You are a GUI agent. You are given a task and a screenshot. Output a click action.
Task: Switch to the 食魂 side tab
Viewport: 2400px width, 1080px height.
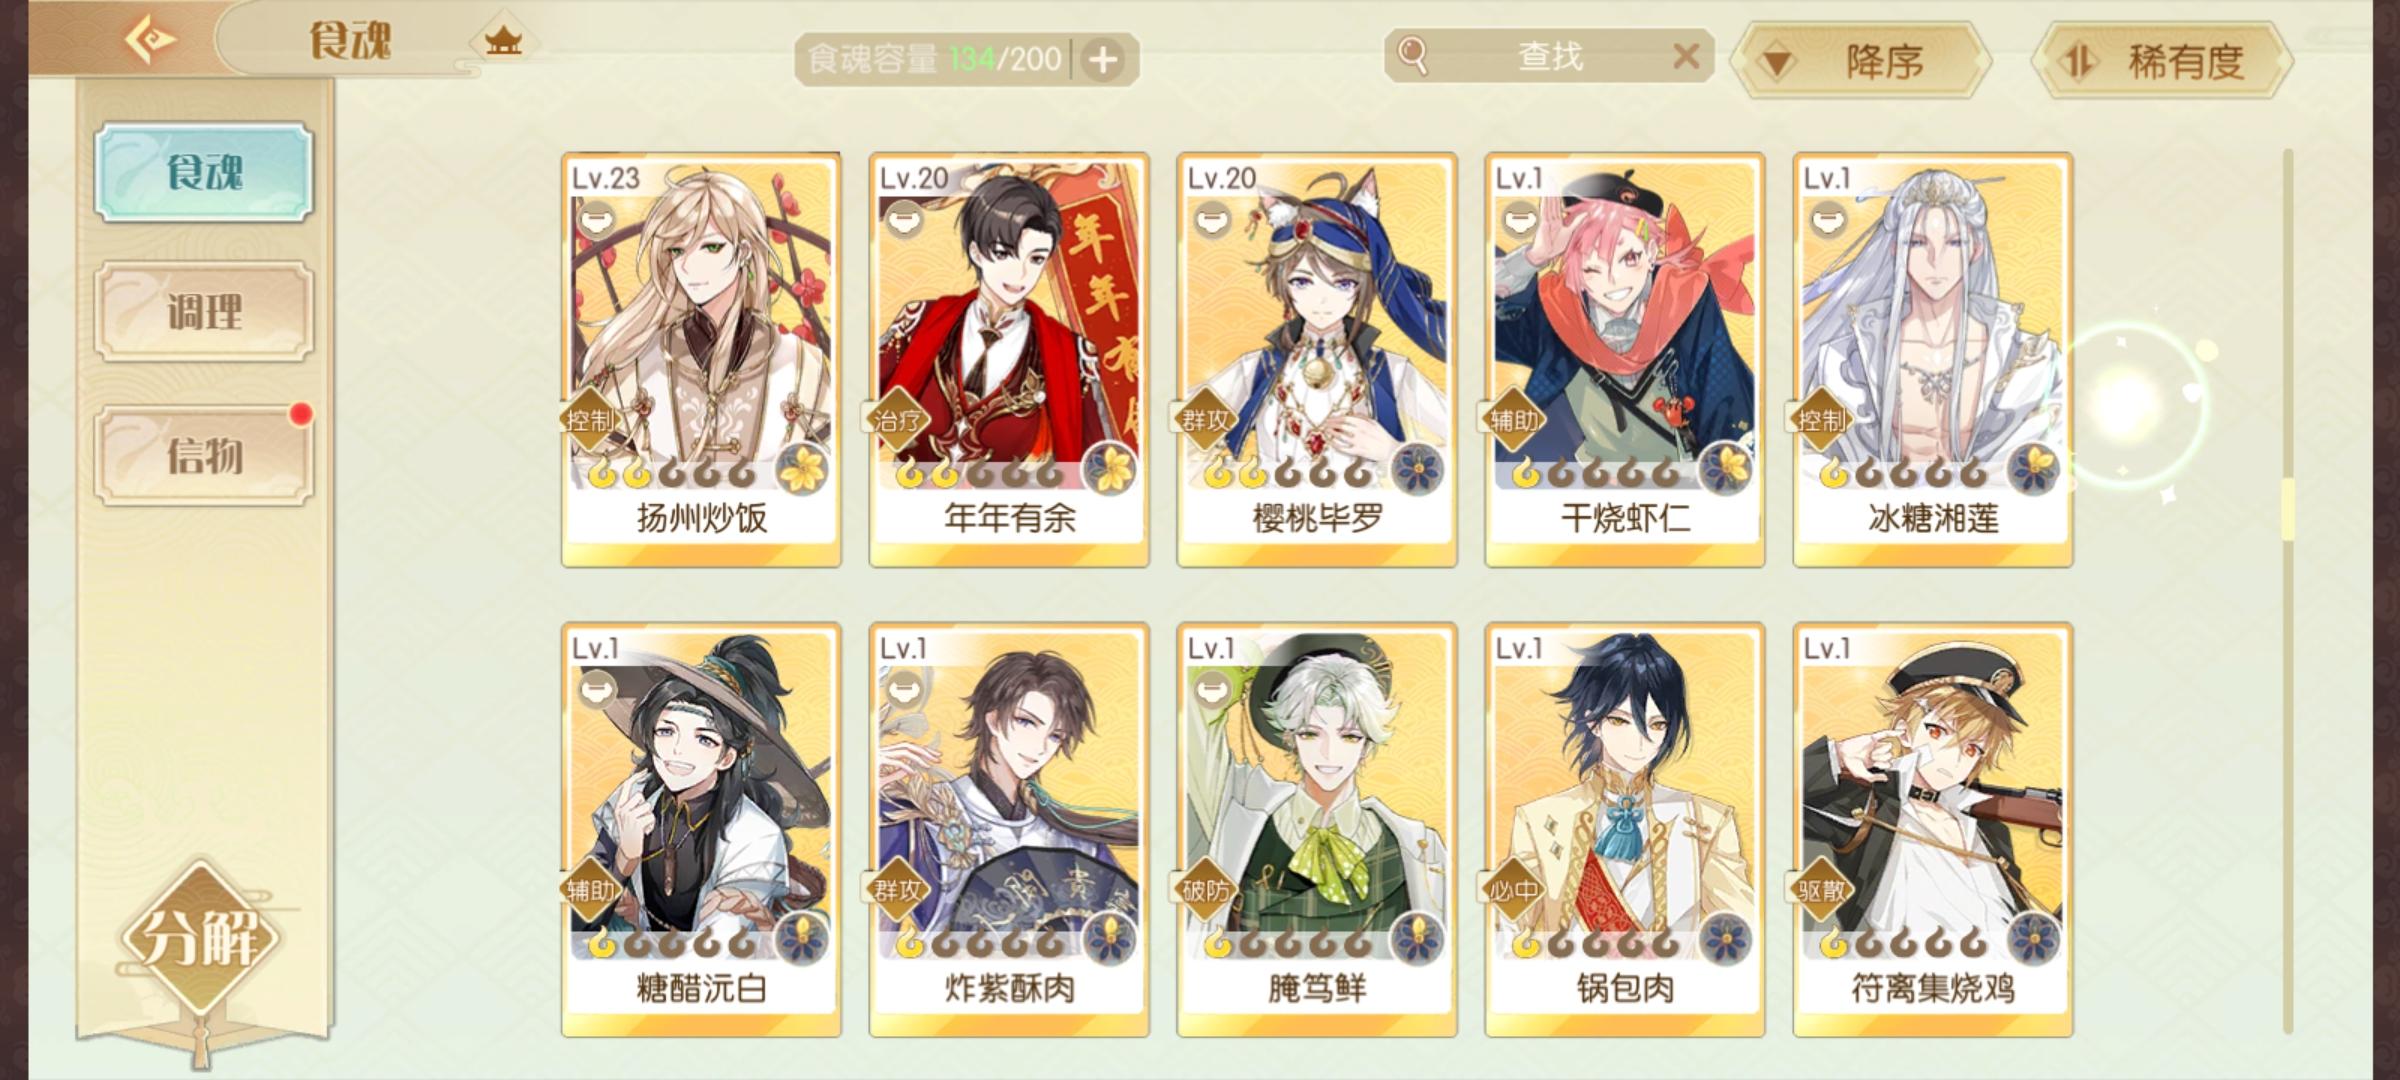(x=204, y=172)
